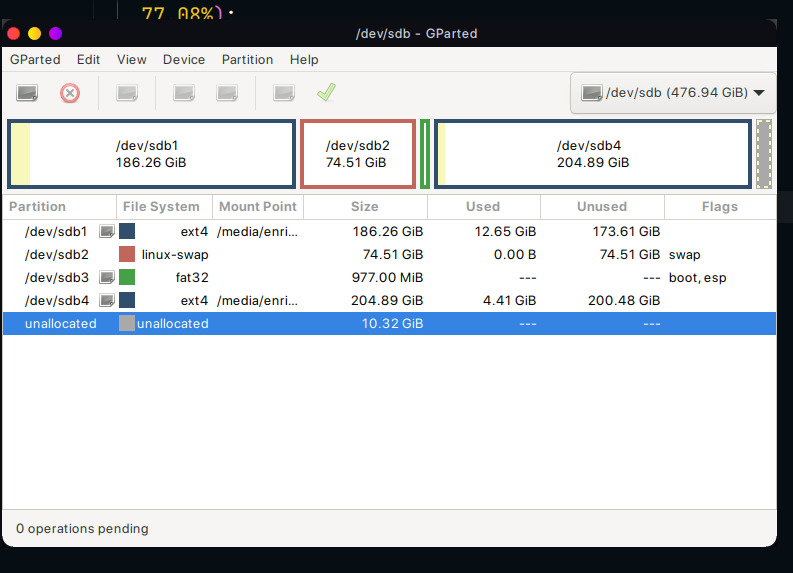This screenshot has height=573, width=793.
Task: Click the Unused column header
Action: (602, 207)
